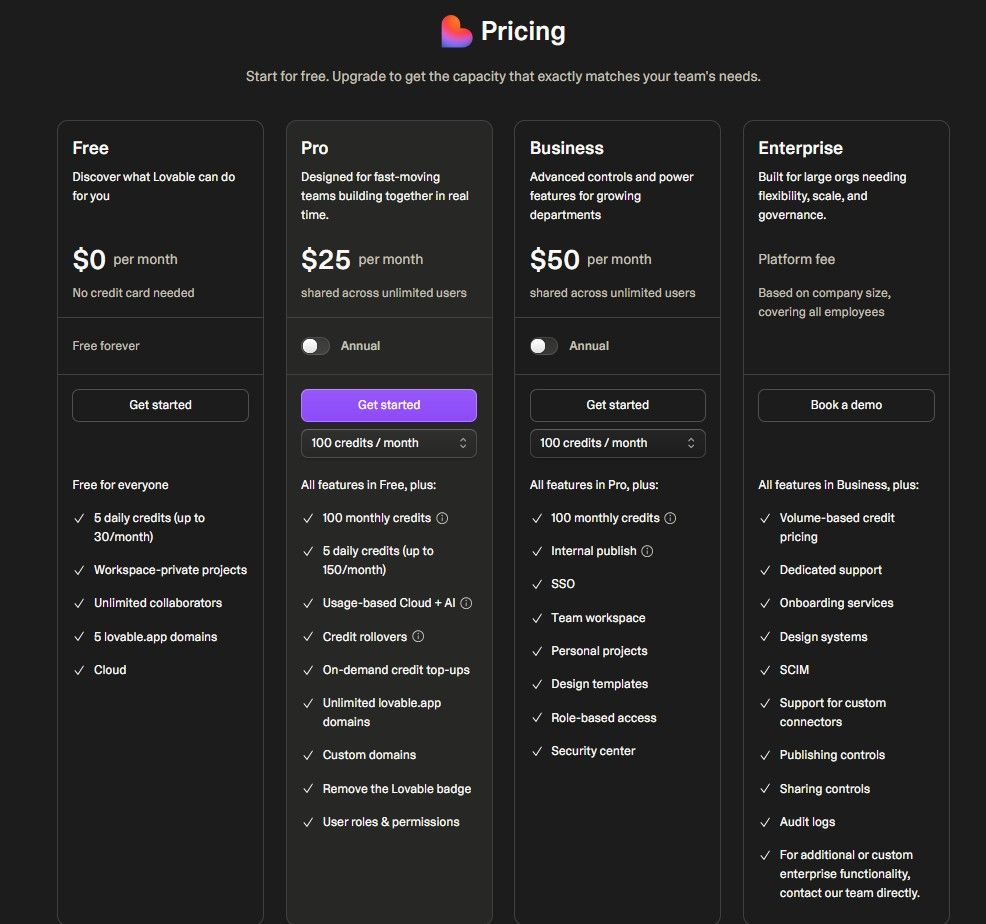Click the $25 per month price

(x=362, y=260)
